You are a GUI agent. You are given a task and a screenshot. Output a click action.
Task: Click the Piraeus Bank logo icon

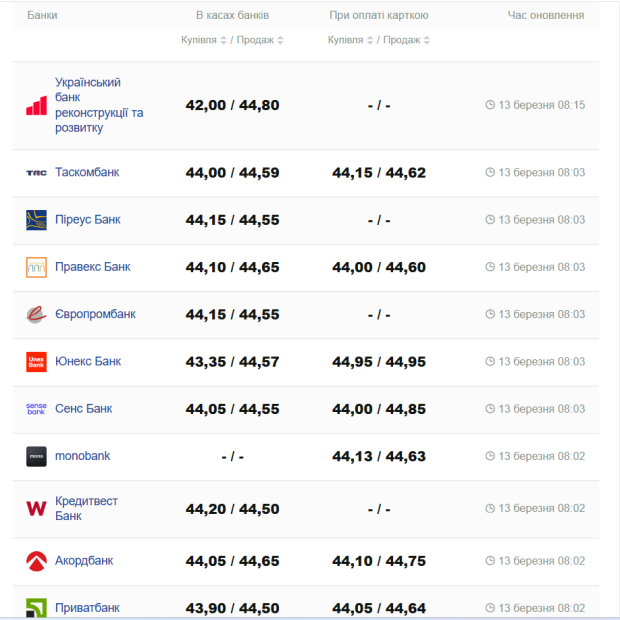coord(36,220)
